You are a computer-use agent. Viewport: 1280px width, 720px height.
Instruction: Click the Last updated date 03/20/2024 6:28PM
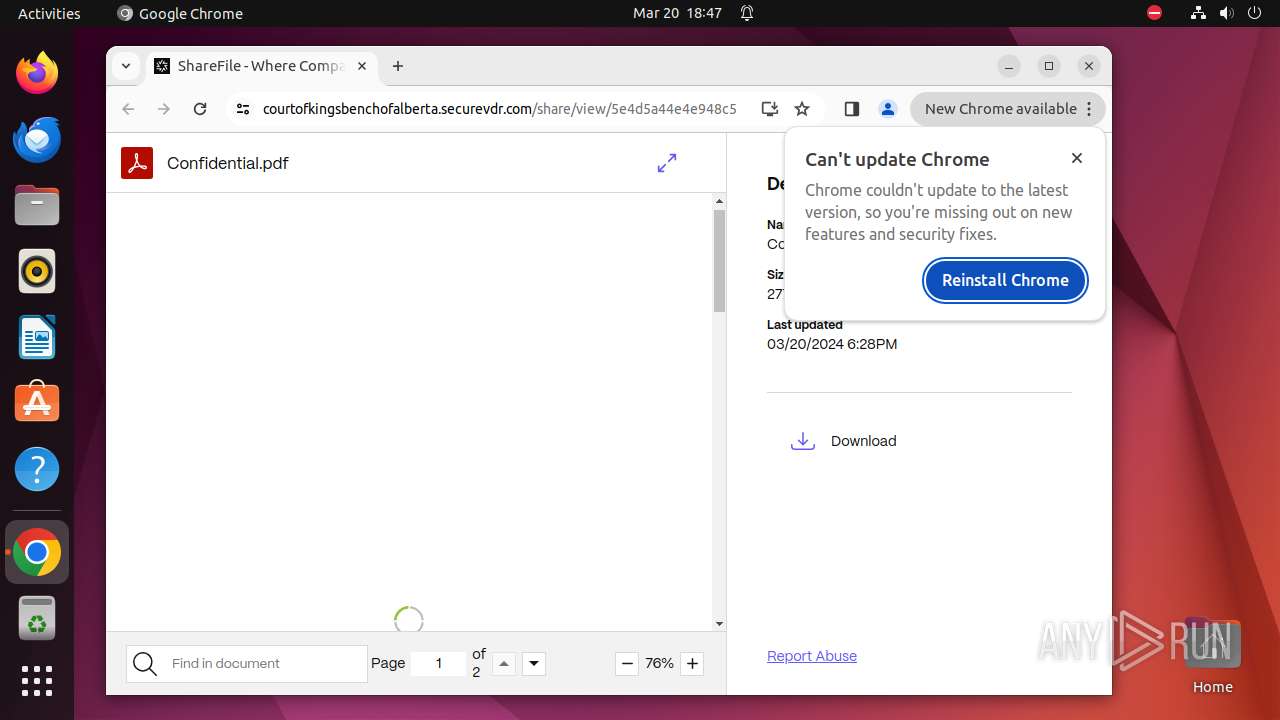point(832,344)
